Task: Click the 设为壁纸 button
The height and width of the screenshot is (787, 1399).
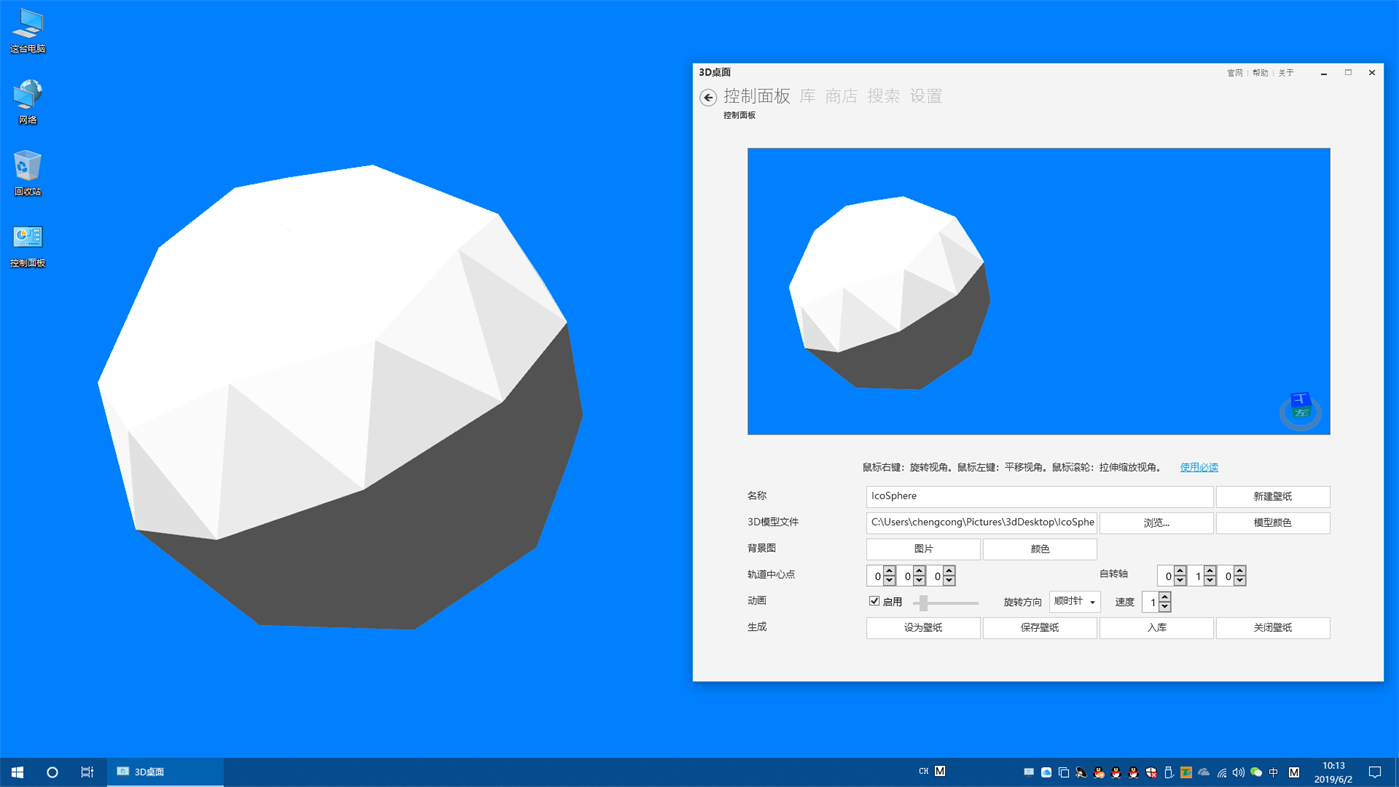Action: (922, 627)
